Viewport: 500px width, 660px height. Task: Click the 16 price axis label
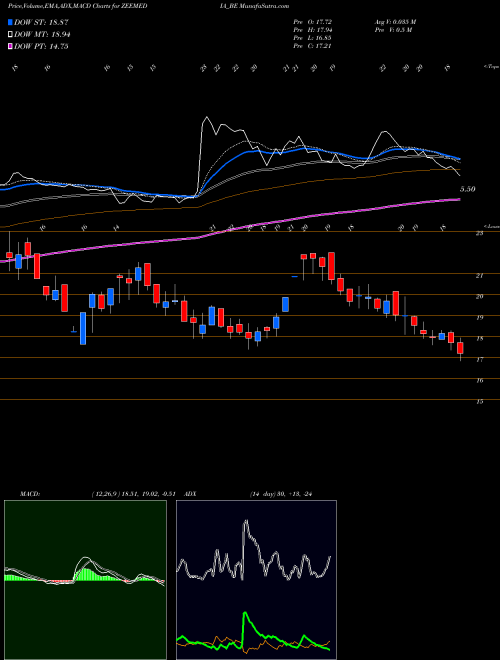(x=479, y=381)
